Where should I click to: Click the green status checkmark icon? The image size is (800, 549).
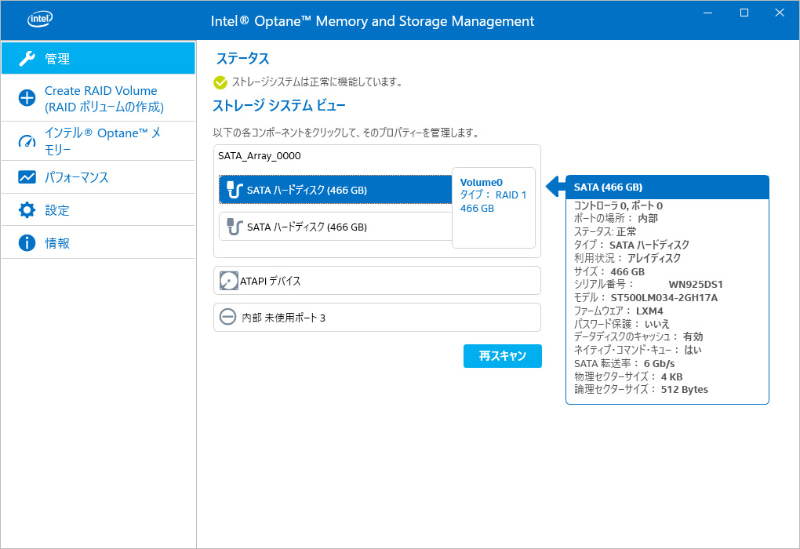tap(220, 82)
